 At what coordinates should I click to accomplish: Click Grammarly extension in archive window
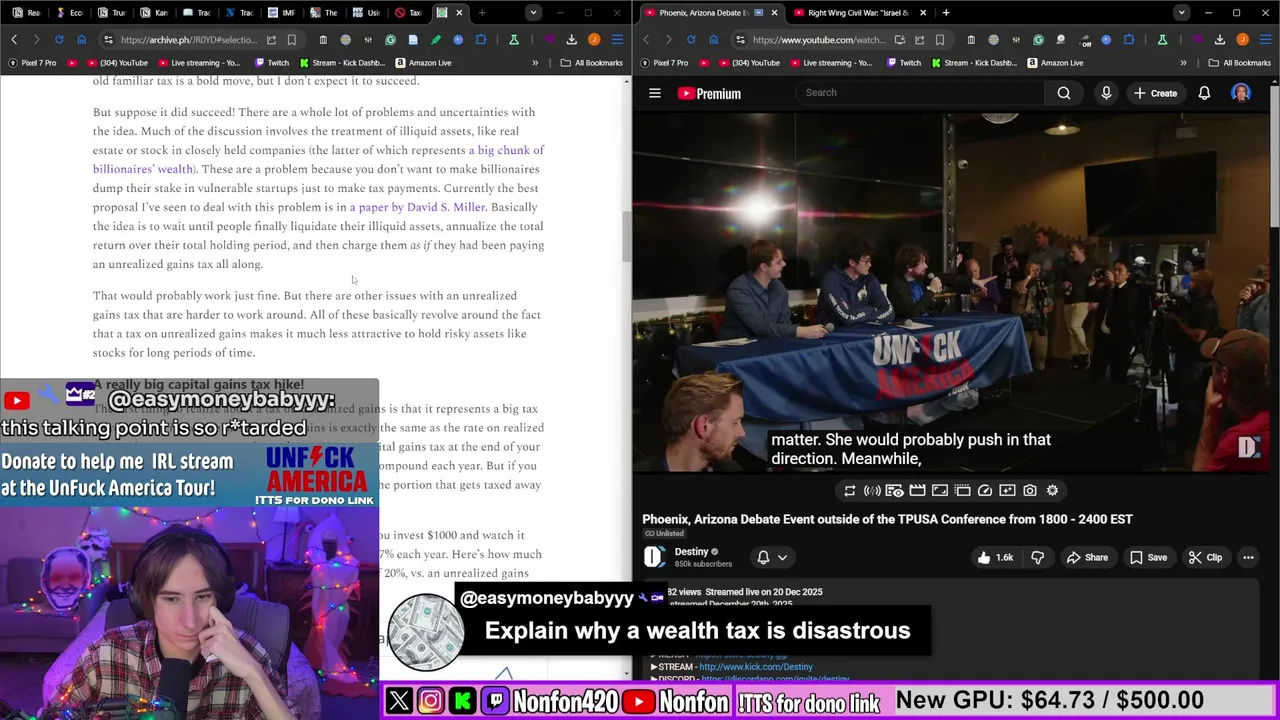(390, 40)
